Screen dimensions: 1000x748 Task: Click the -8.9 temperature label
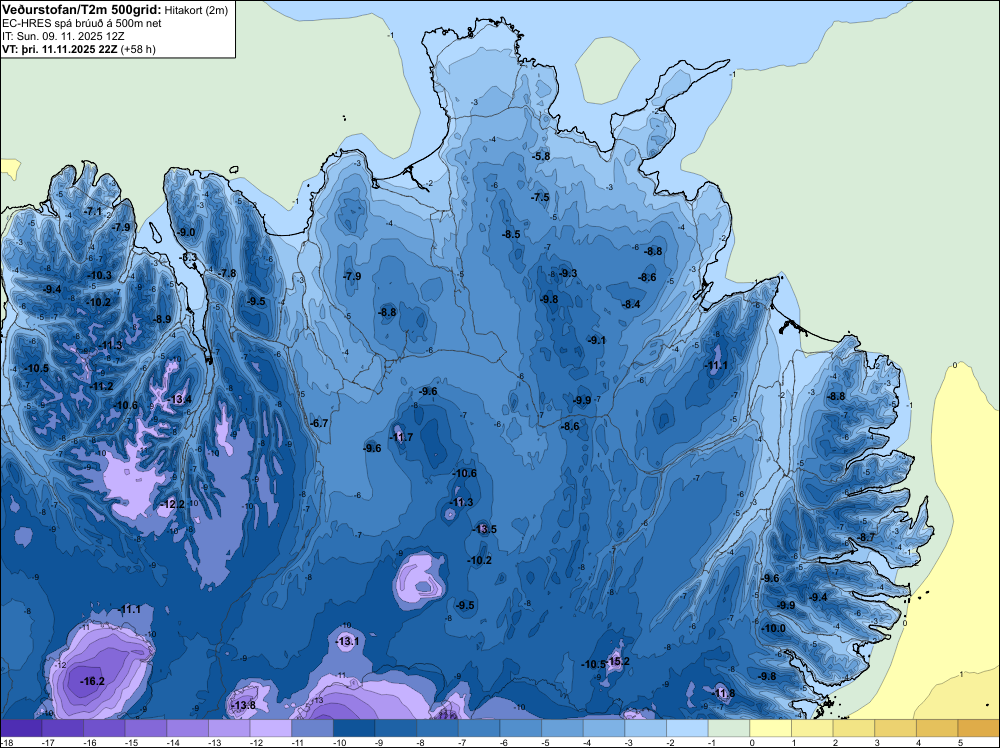click(x=162, y=319)
